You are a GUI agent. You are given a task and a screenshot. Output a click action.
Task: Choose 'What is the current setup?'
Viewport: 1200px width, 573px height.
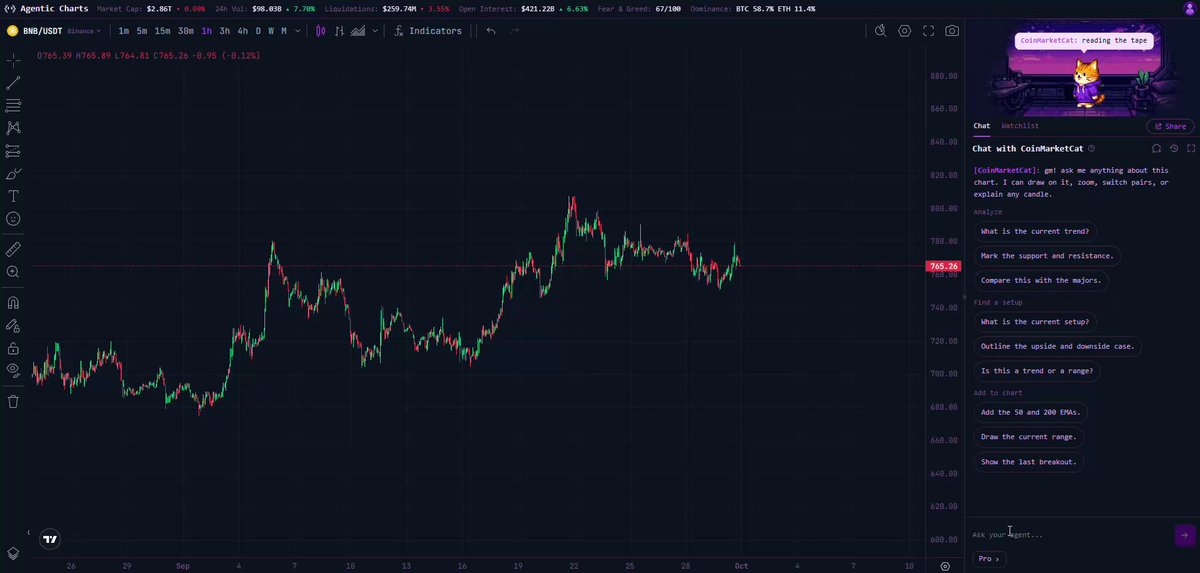(x=1035, y=322)
